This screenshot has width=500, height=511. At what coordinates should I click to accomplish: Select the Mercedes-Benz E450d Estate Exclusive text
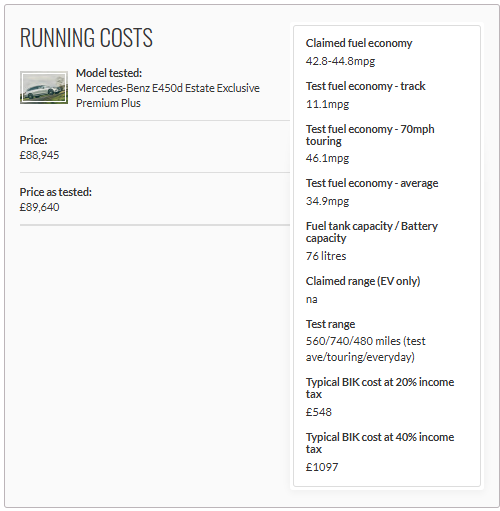(x=168, y=96)
